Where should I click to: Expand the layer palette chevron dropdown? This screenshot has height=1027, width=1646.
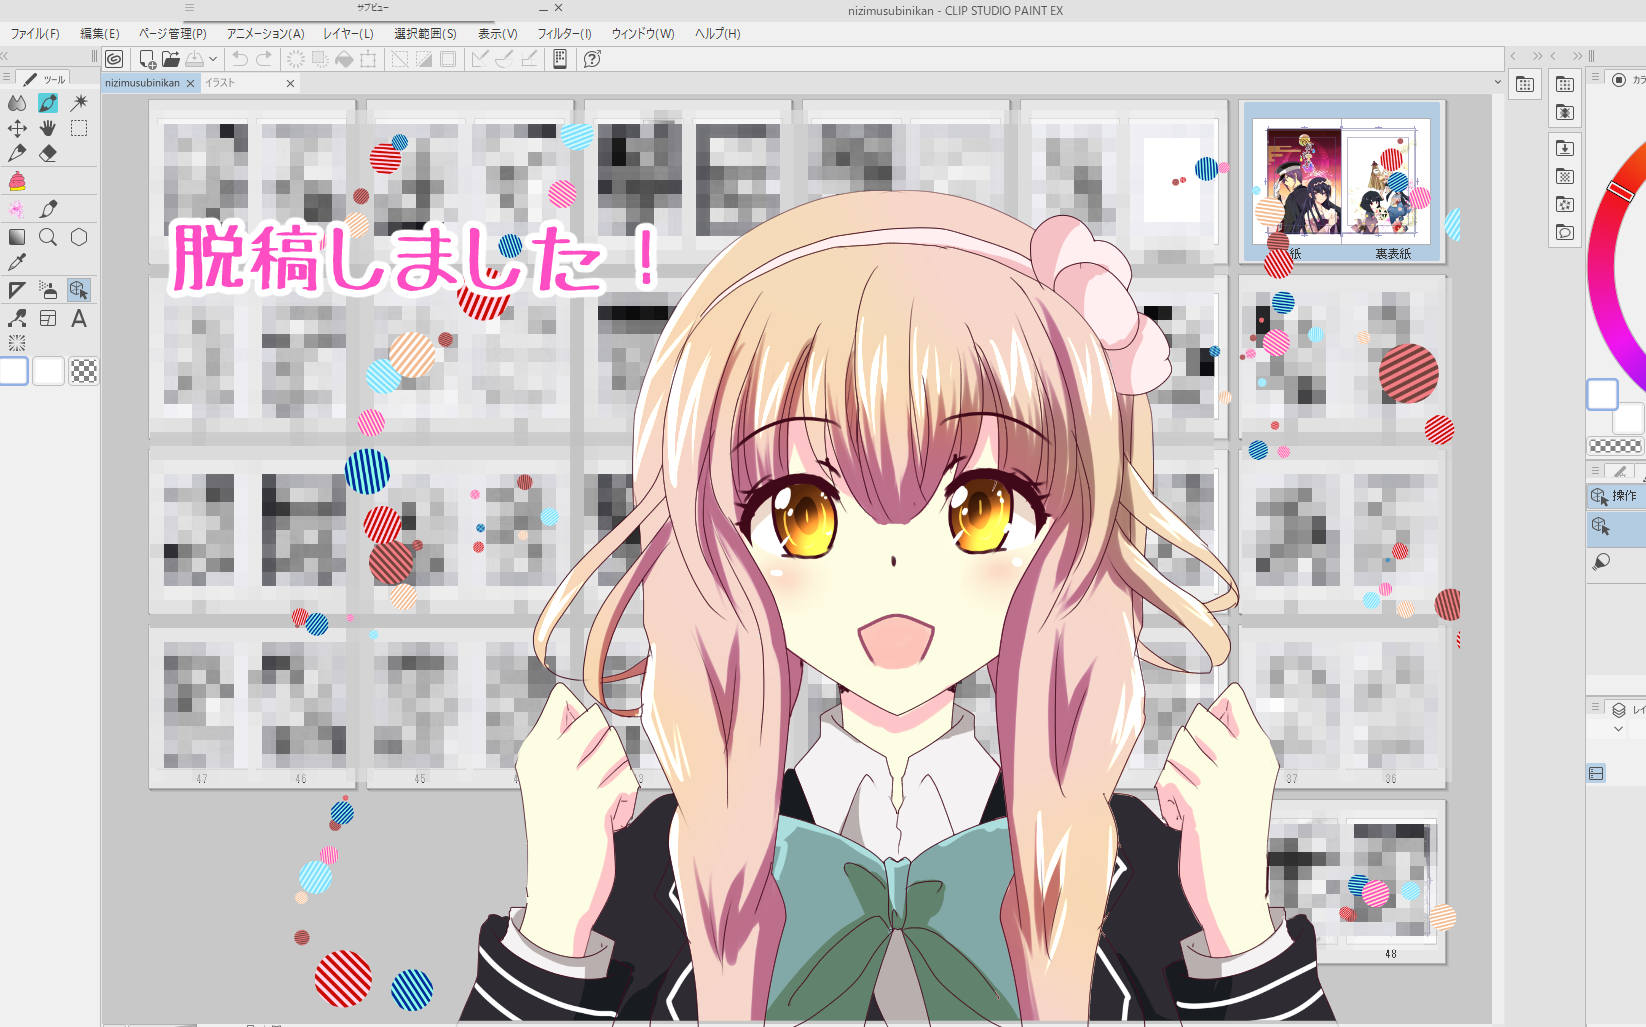(1619, 729)
